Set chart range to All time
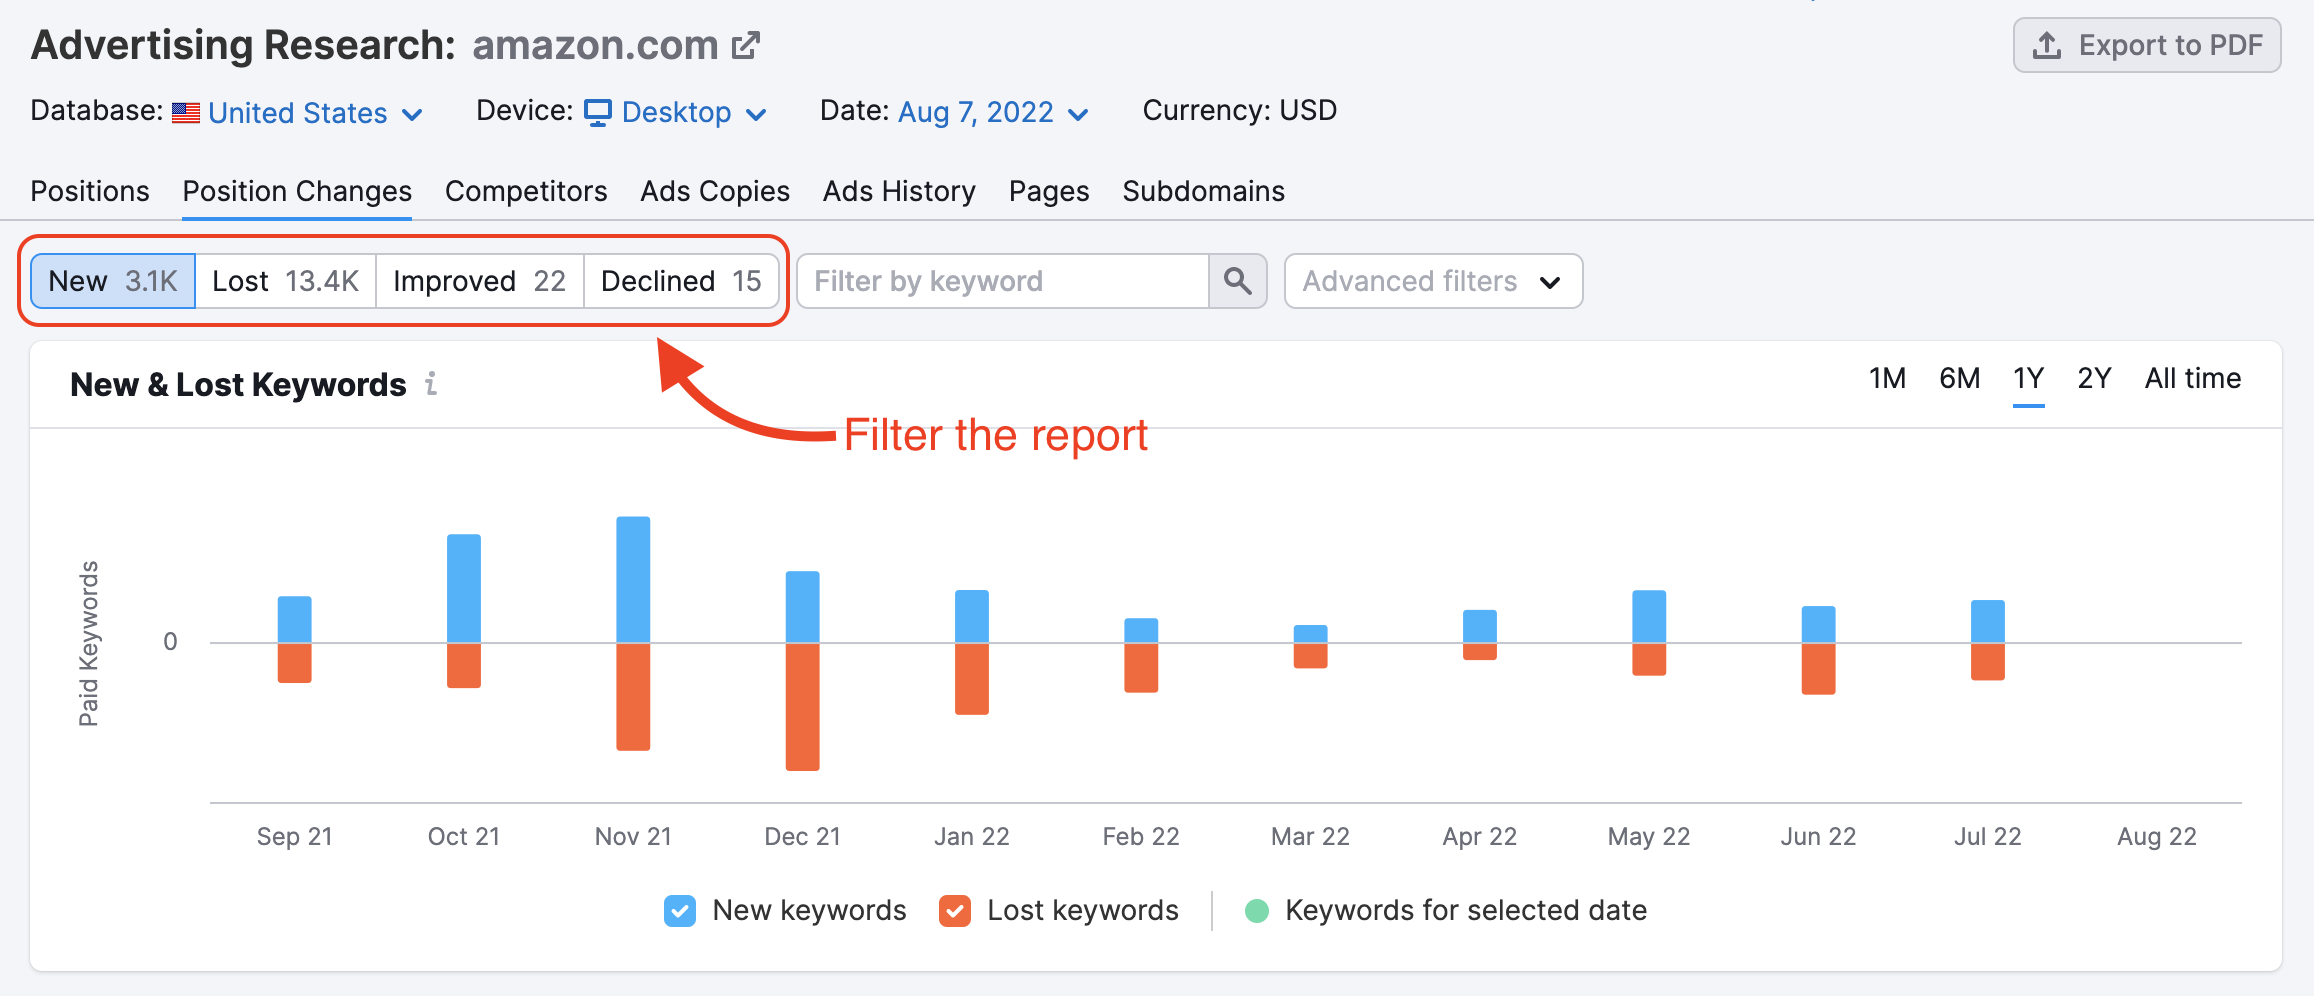Screen dimensions: 2314x996 coord(2192,379)
